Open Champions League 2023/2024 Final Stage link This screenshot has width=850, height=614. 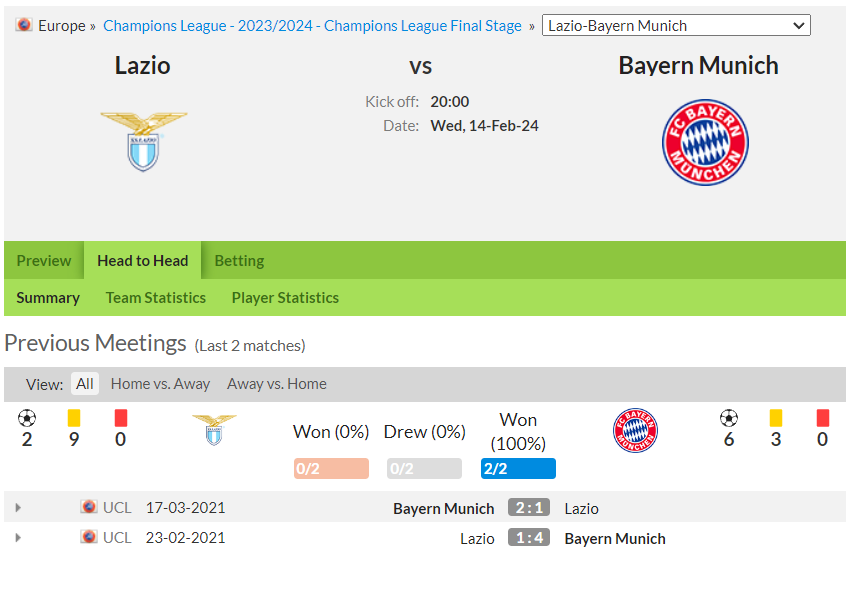tap(312, 25)
